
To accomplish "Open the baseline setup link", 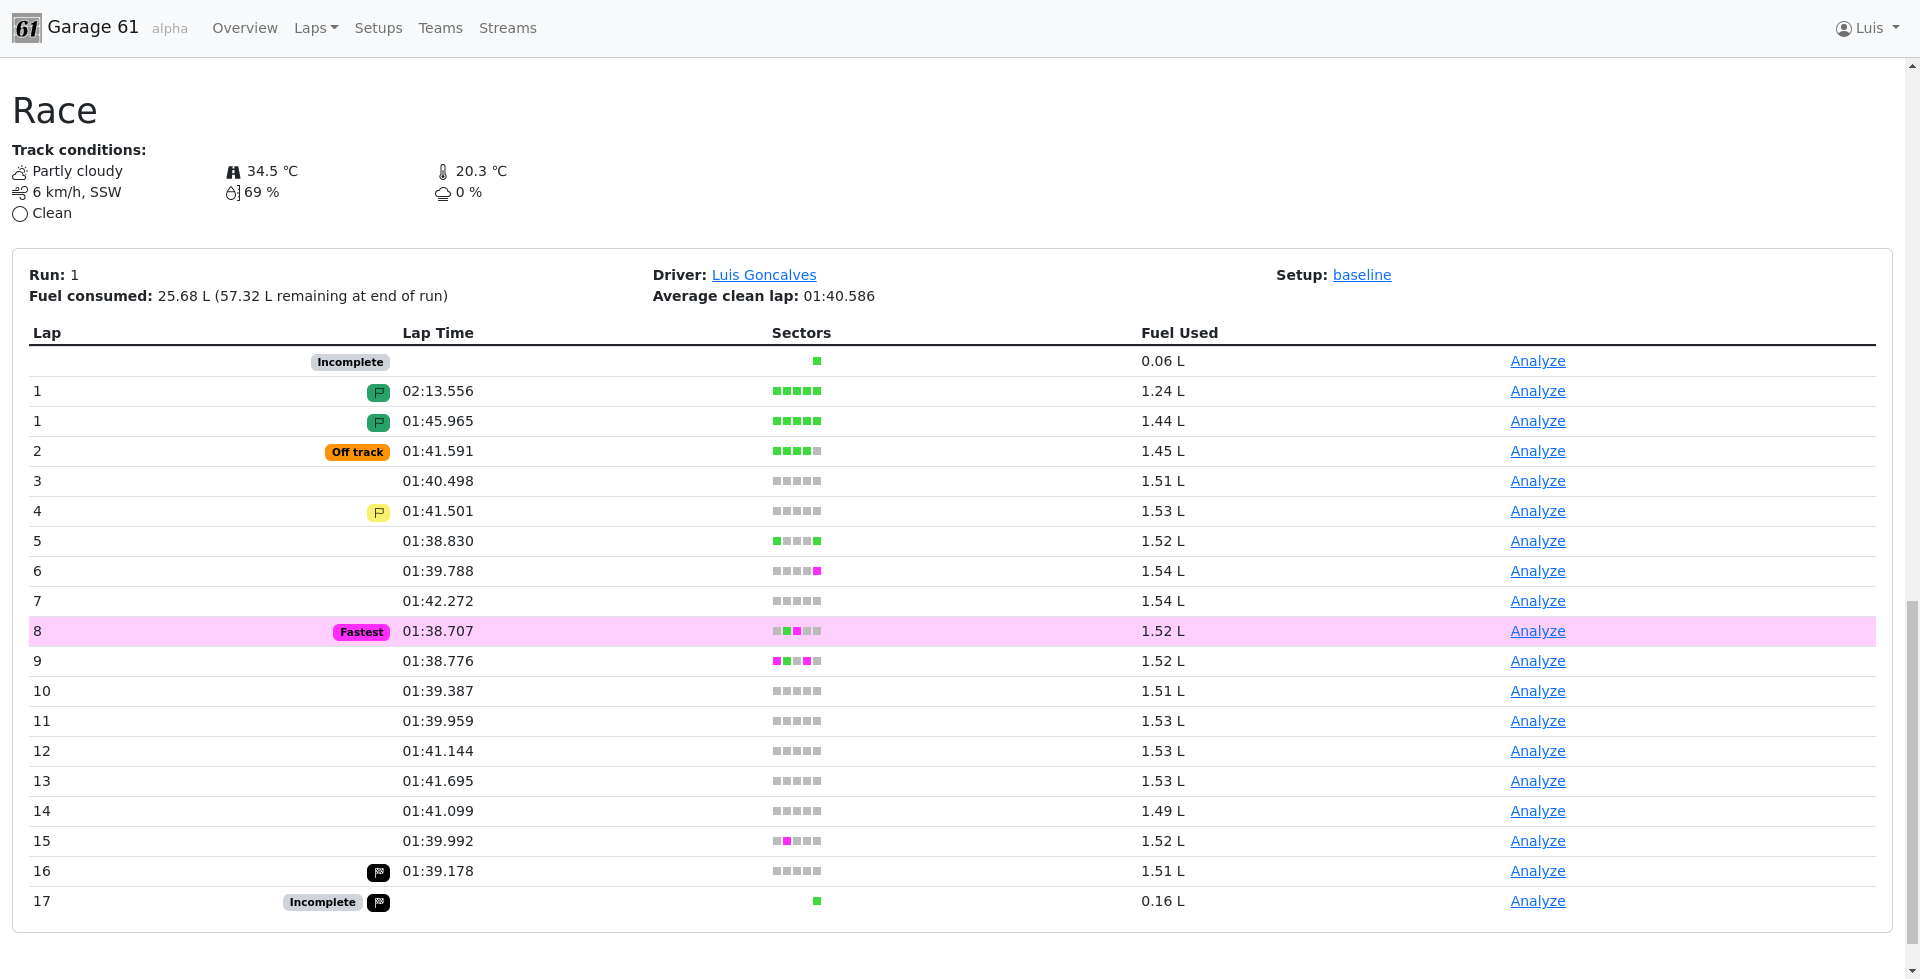I will 1362,275.
